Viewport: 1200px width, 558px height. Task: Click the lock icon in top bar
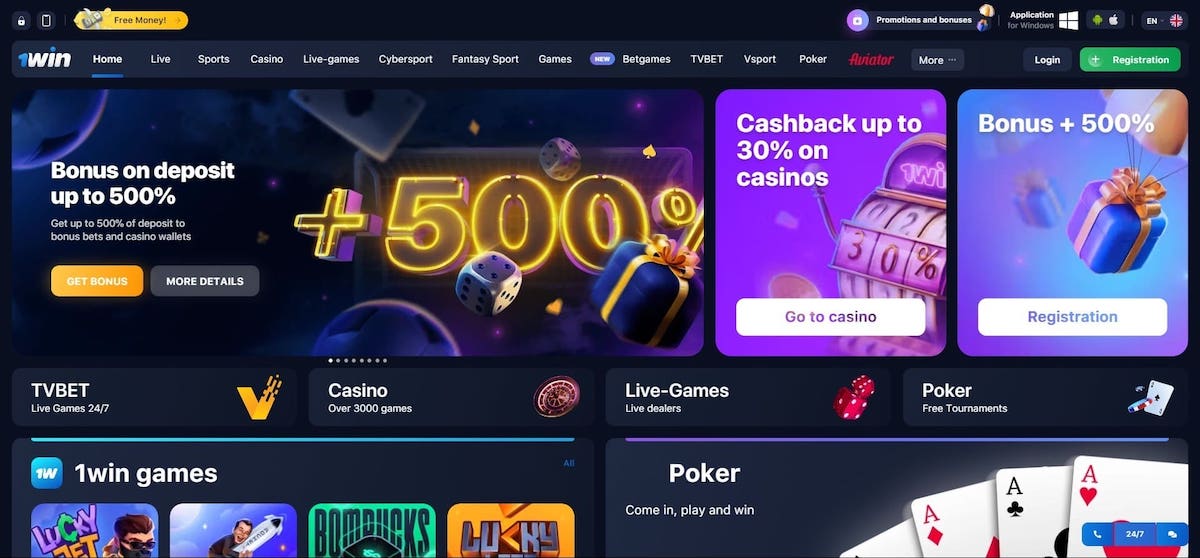coord(22,20)
